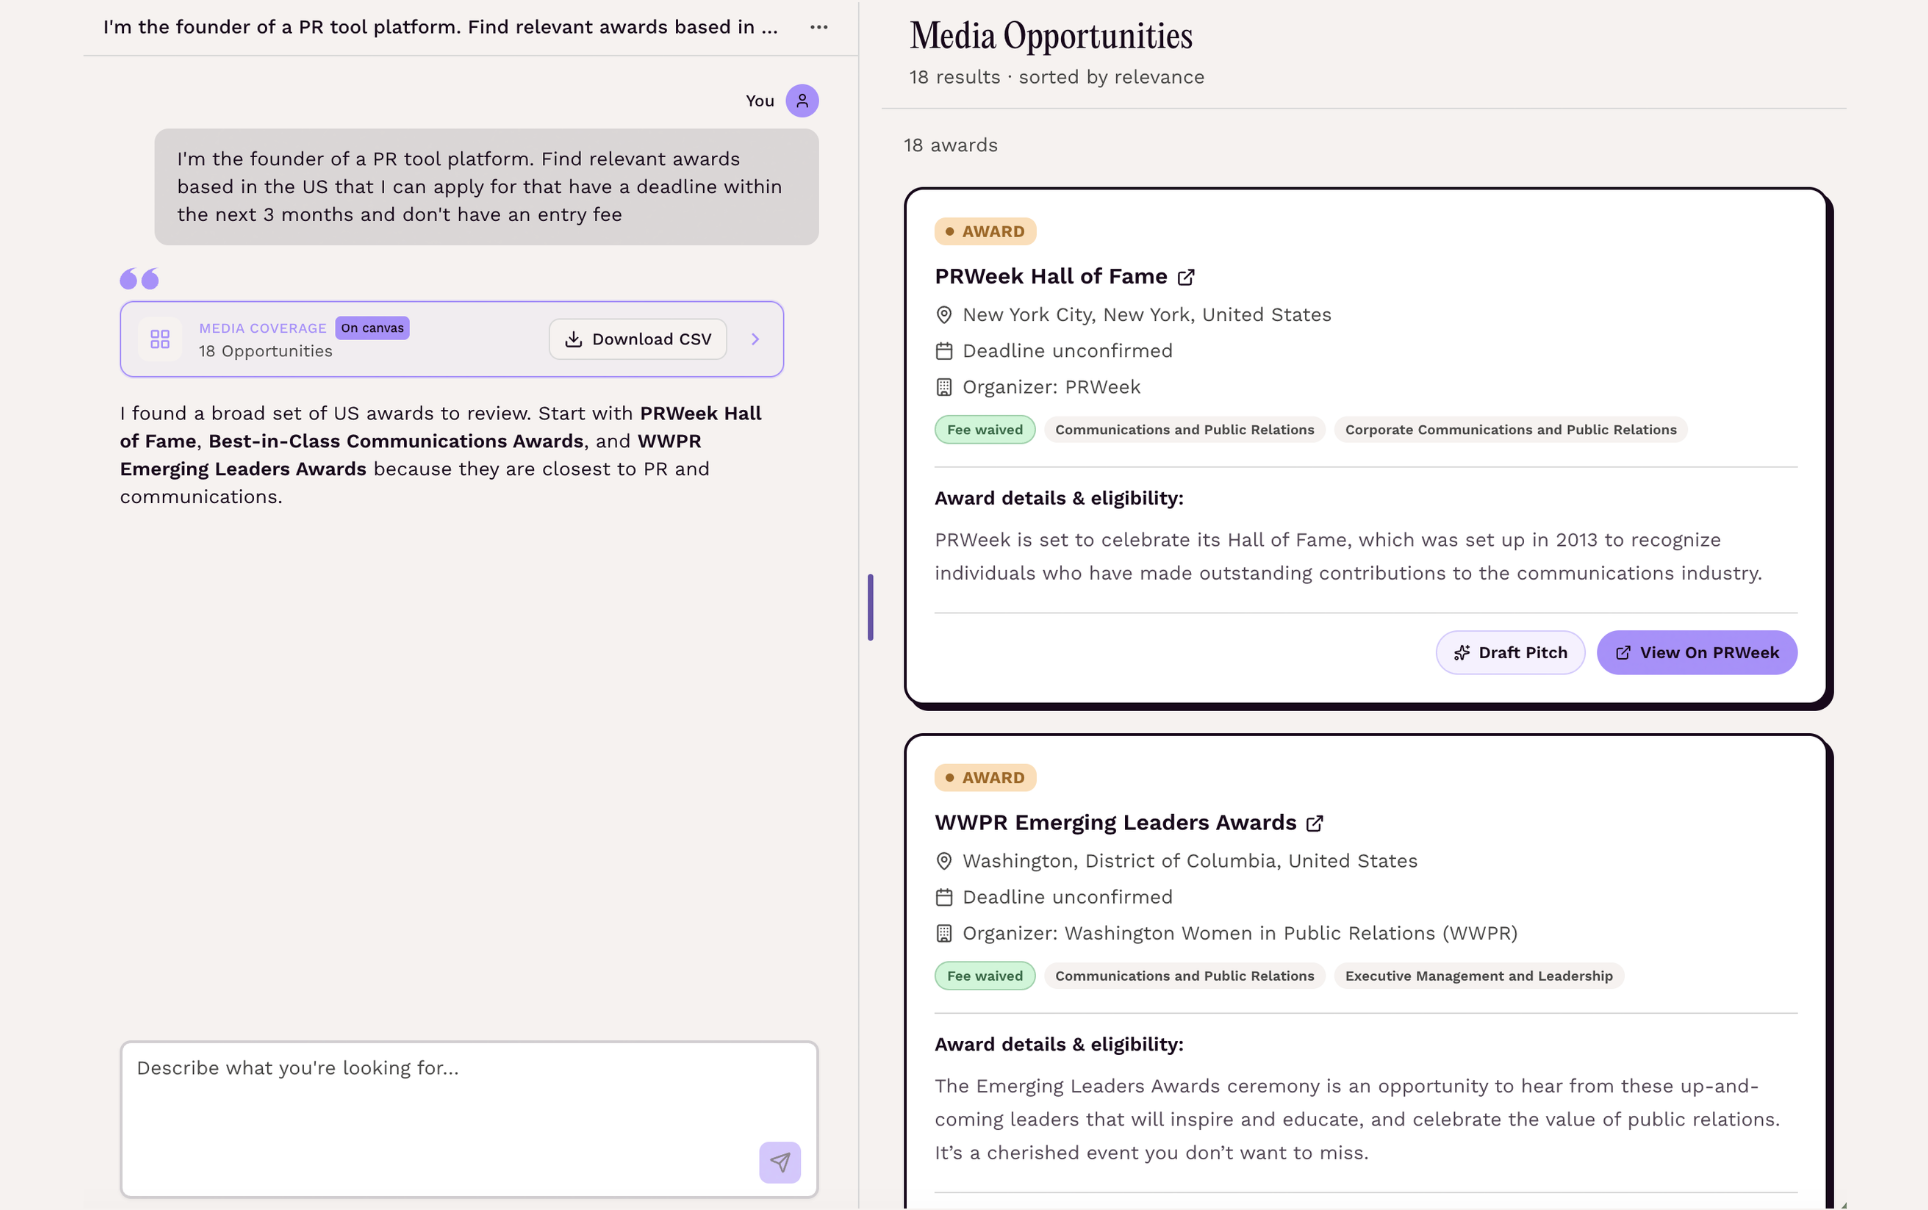Click the On canvas badge
Screen dimensions: 1928x1210
pyautogui.click(x=372, y=328)
